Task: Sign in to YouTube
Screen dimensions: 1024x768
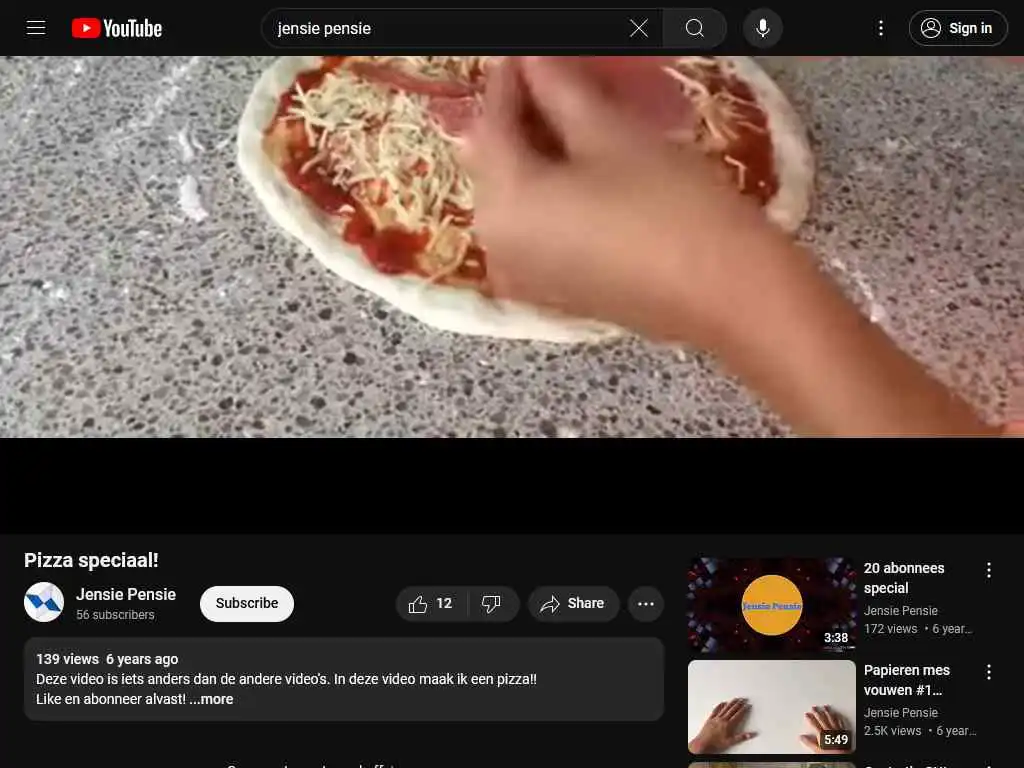Action: (x=957, y=28)
